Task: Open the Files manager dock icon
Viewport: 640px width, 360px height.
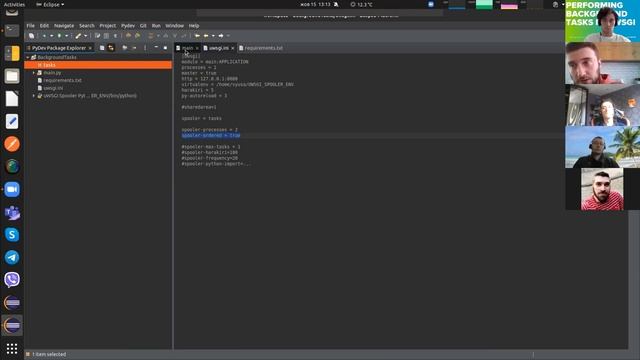Action: 12,76
